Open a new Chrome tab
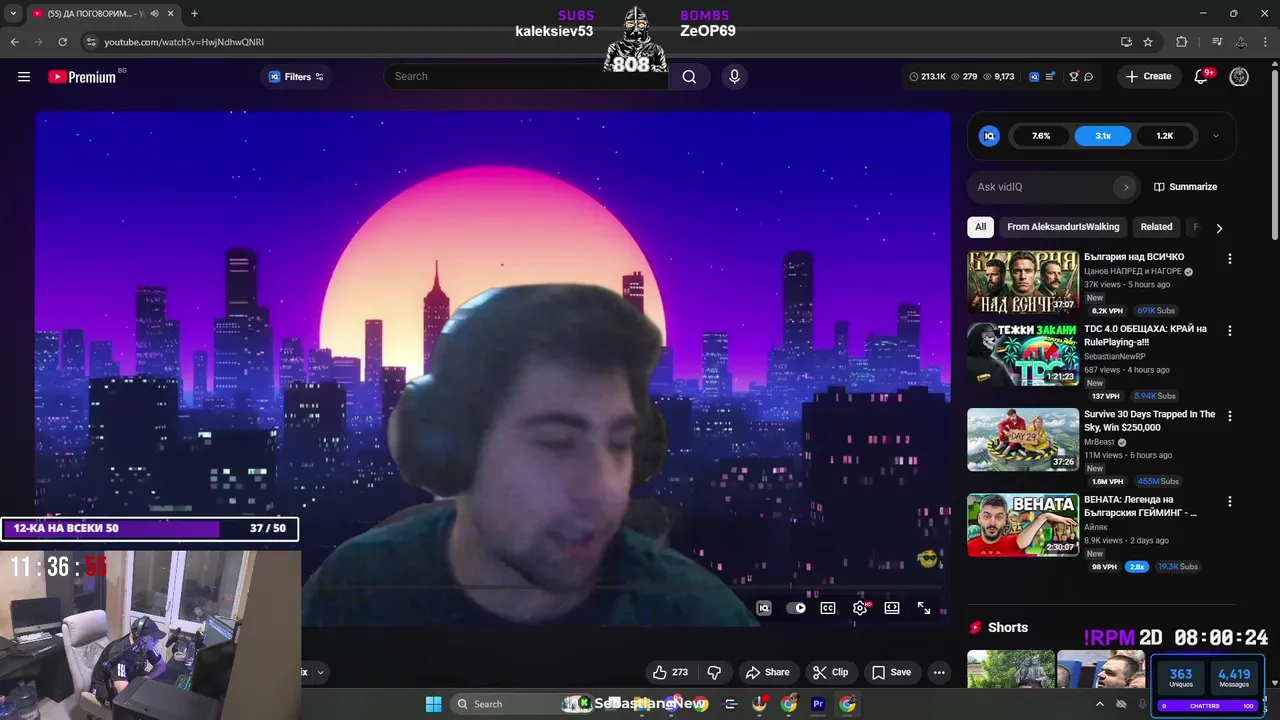This screenshot has width=1280, height=720. click(194, 14)
